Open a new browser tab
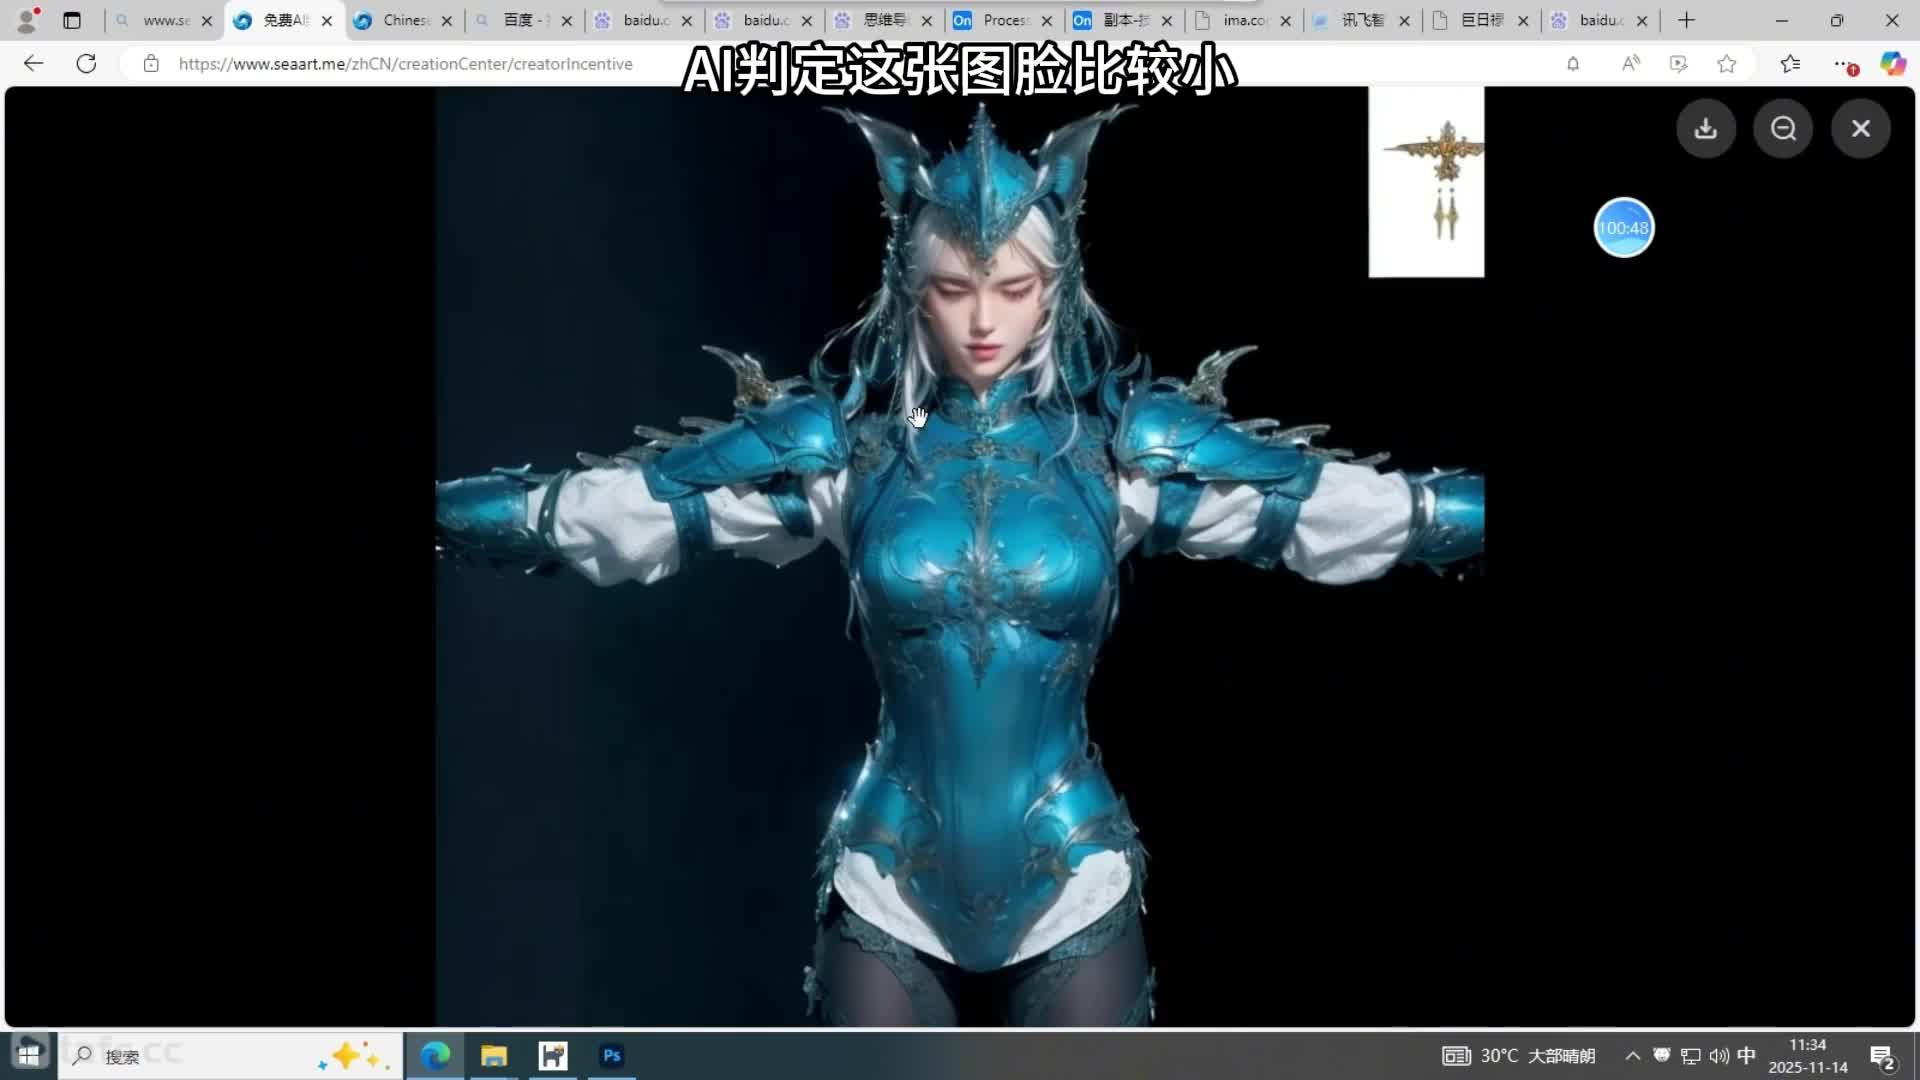Viewport: 1920px width, 1080px height. (1686, 20)
